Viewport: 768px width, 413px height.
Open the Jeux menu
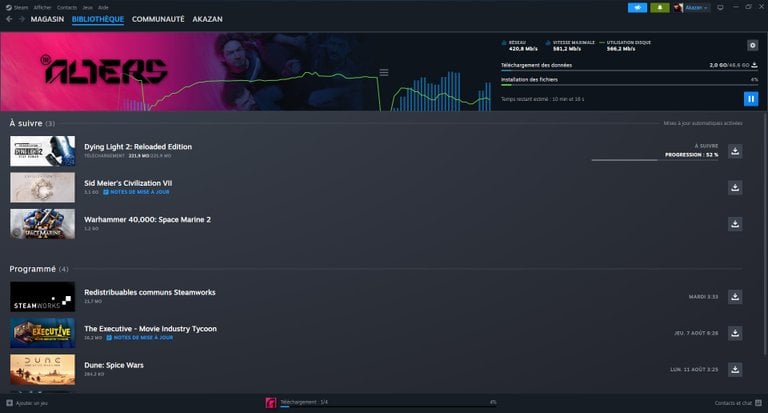[x=87, y=7]
